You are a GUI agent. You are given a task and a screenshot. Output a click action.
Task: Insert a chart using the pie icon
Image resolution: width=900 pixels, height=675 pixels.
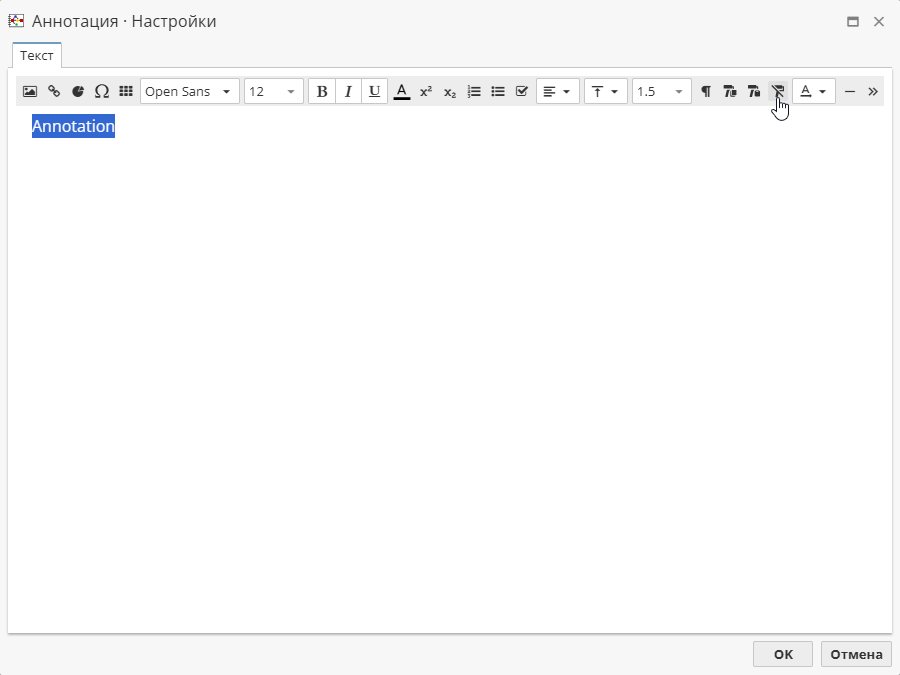(78, 91)
